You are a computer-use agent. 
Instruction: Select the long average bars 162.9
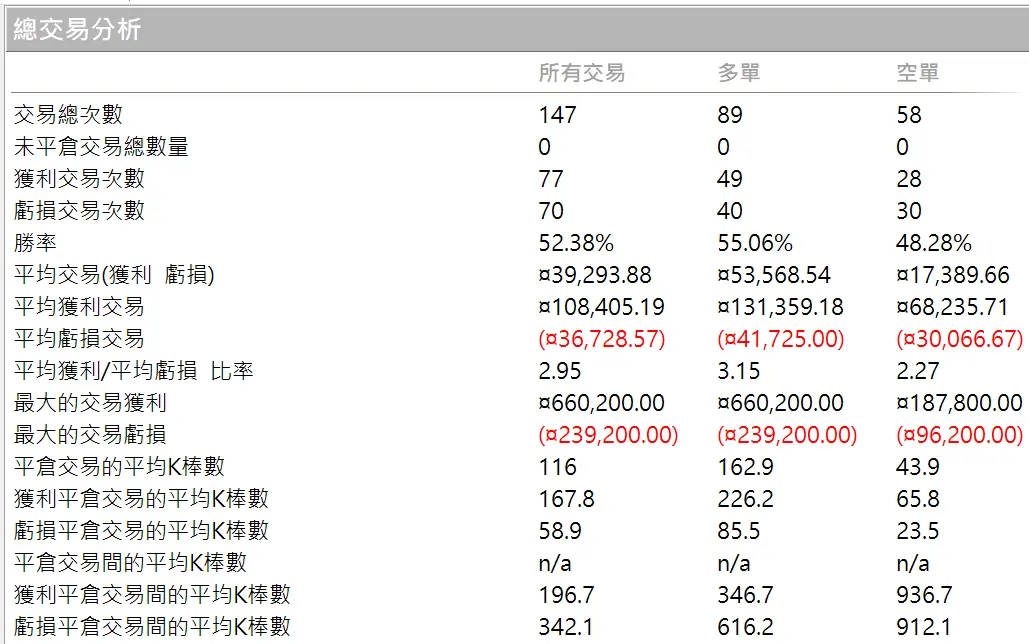tap(743, 467)
